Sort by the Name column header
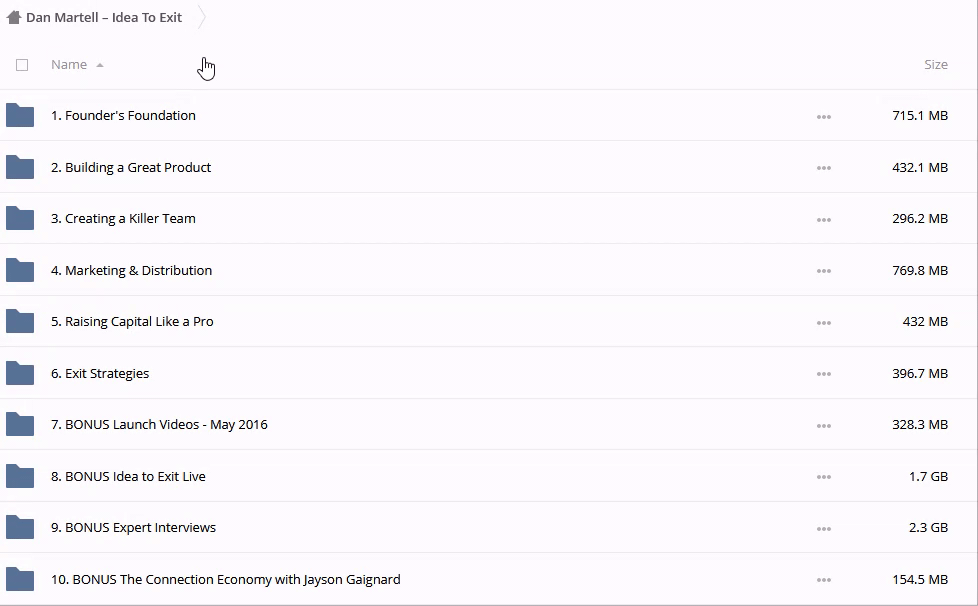Screen dimensions: 978x606 pyautogui.click(x=69, y=65)
